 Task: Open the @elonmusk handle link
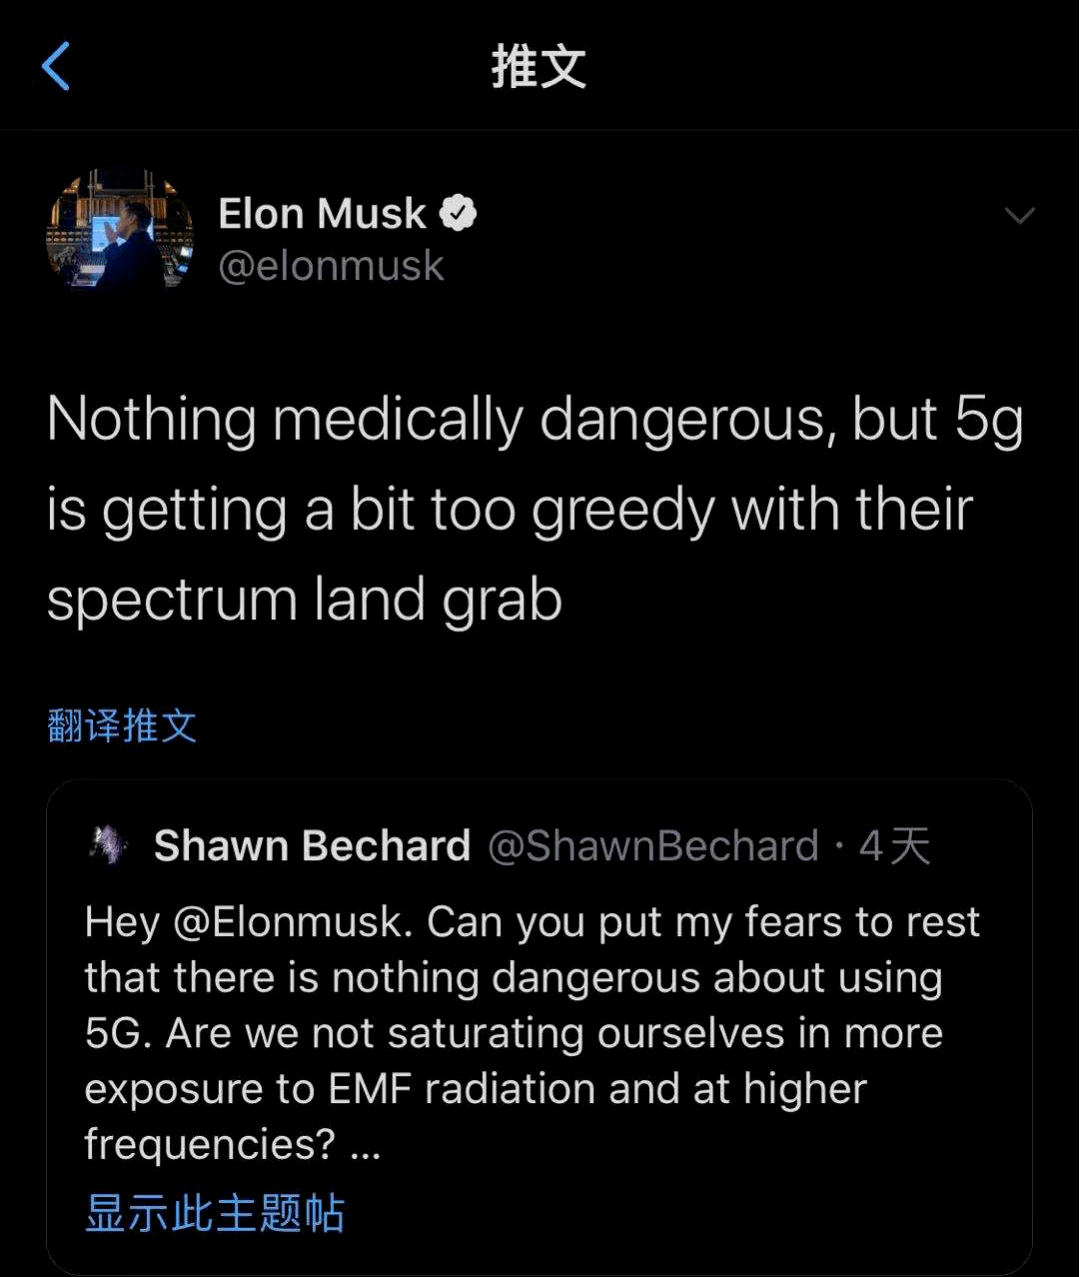tap(331, 266)
